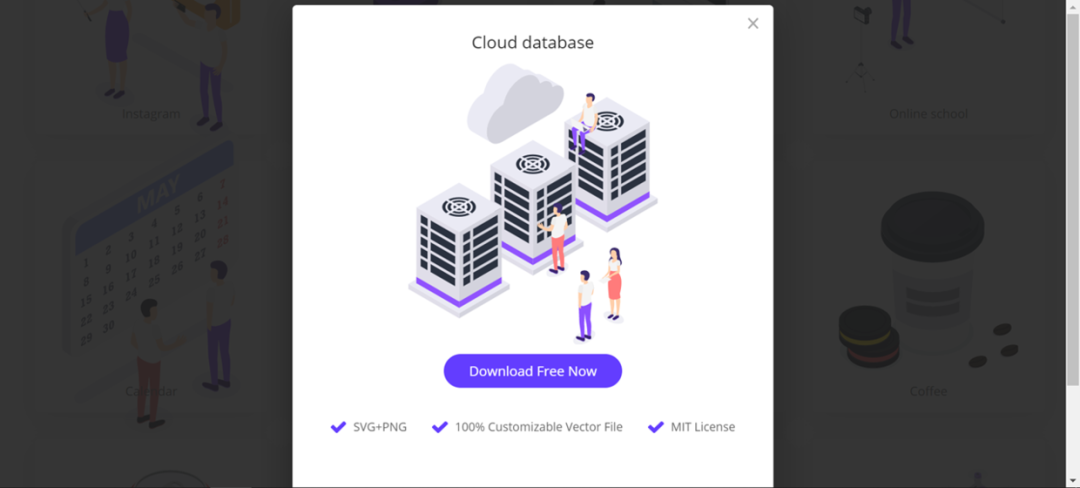Open the dimmed Coffee illustration thumbnail
1080x488 pixels.
(928, 289)
